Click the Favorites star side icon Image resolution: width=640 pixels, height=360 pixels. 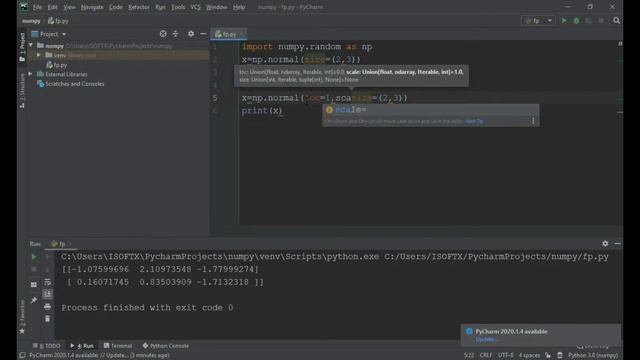(x=22, y=331)
